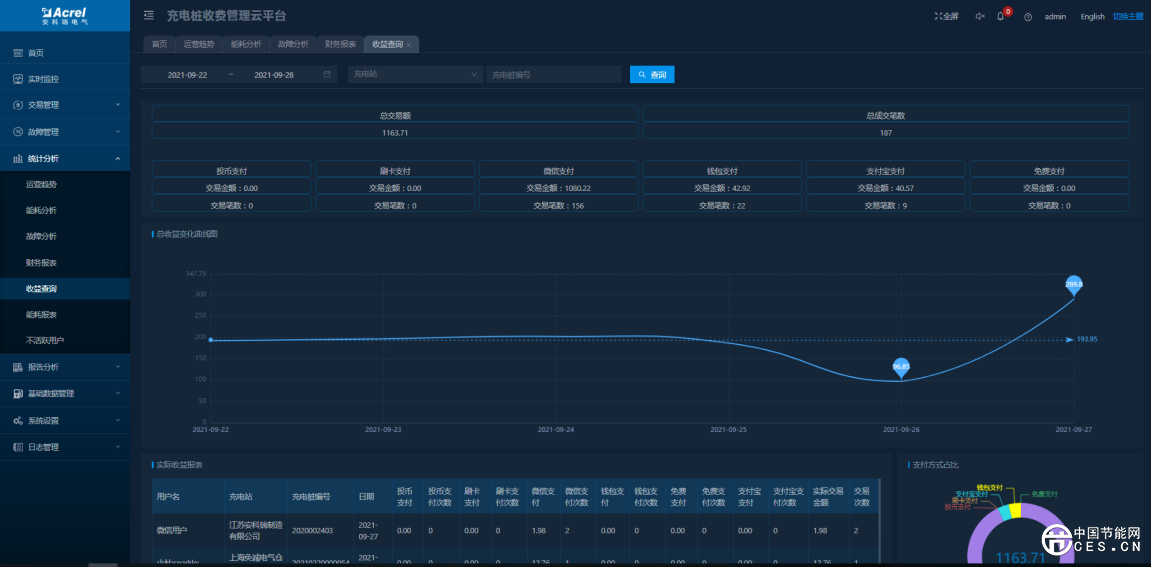Viewport: 1151px width, 567px height.
Task: Click the 总成交笔数 value 187
Action: [x=885, y=133]
